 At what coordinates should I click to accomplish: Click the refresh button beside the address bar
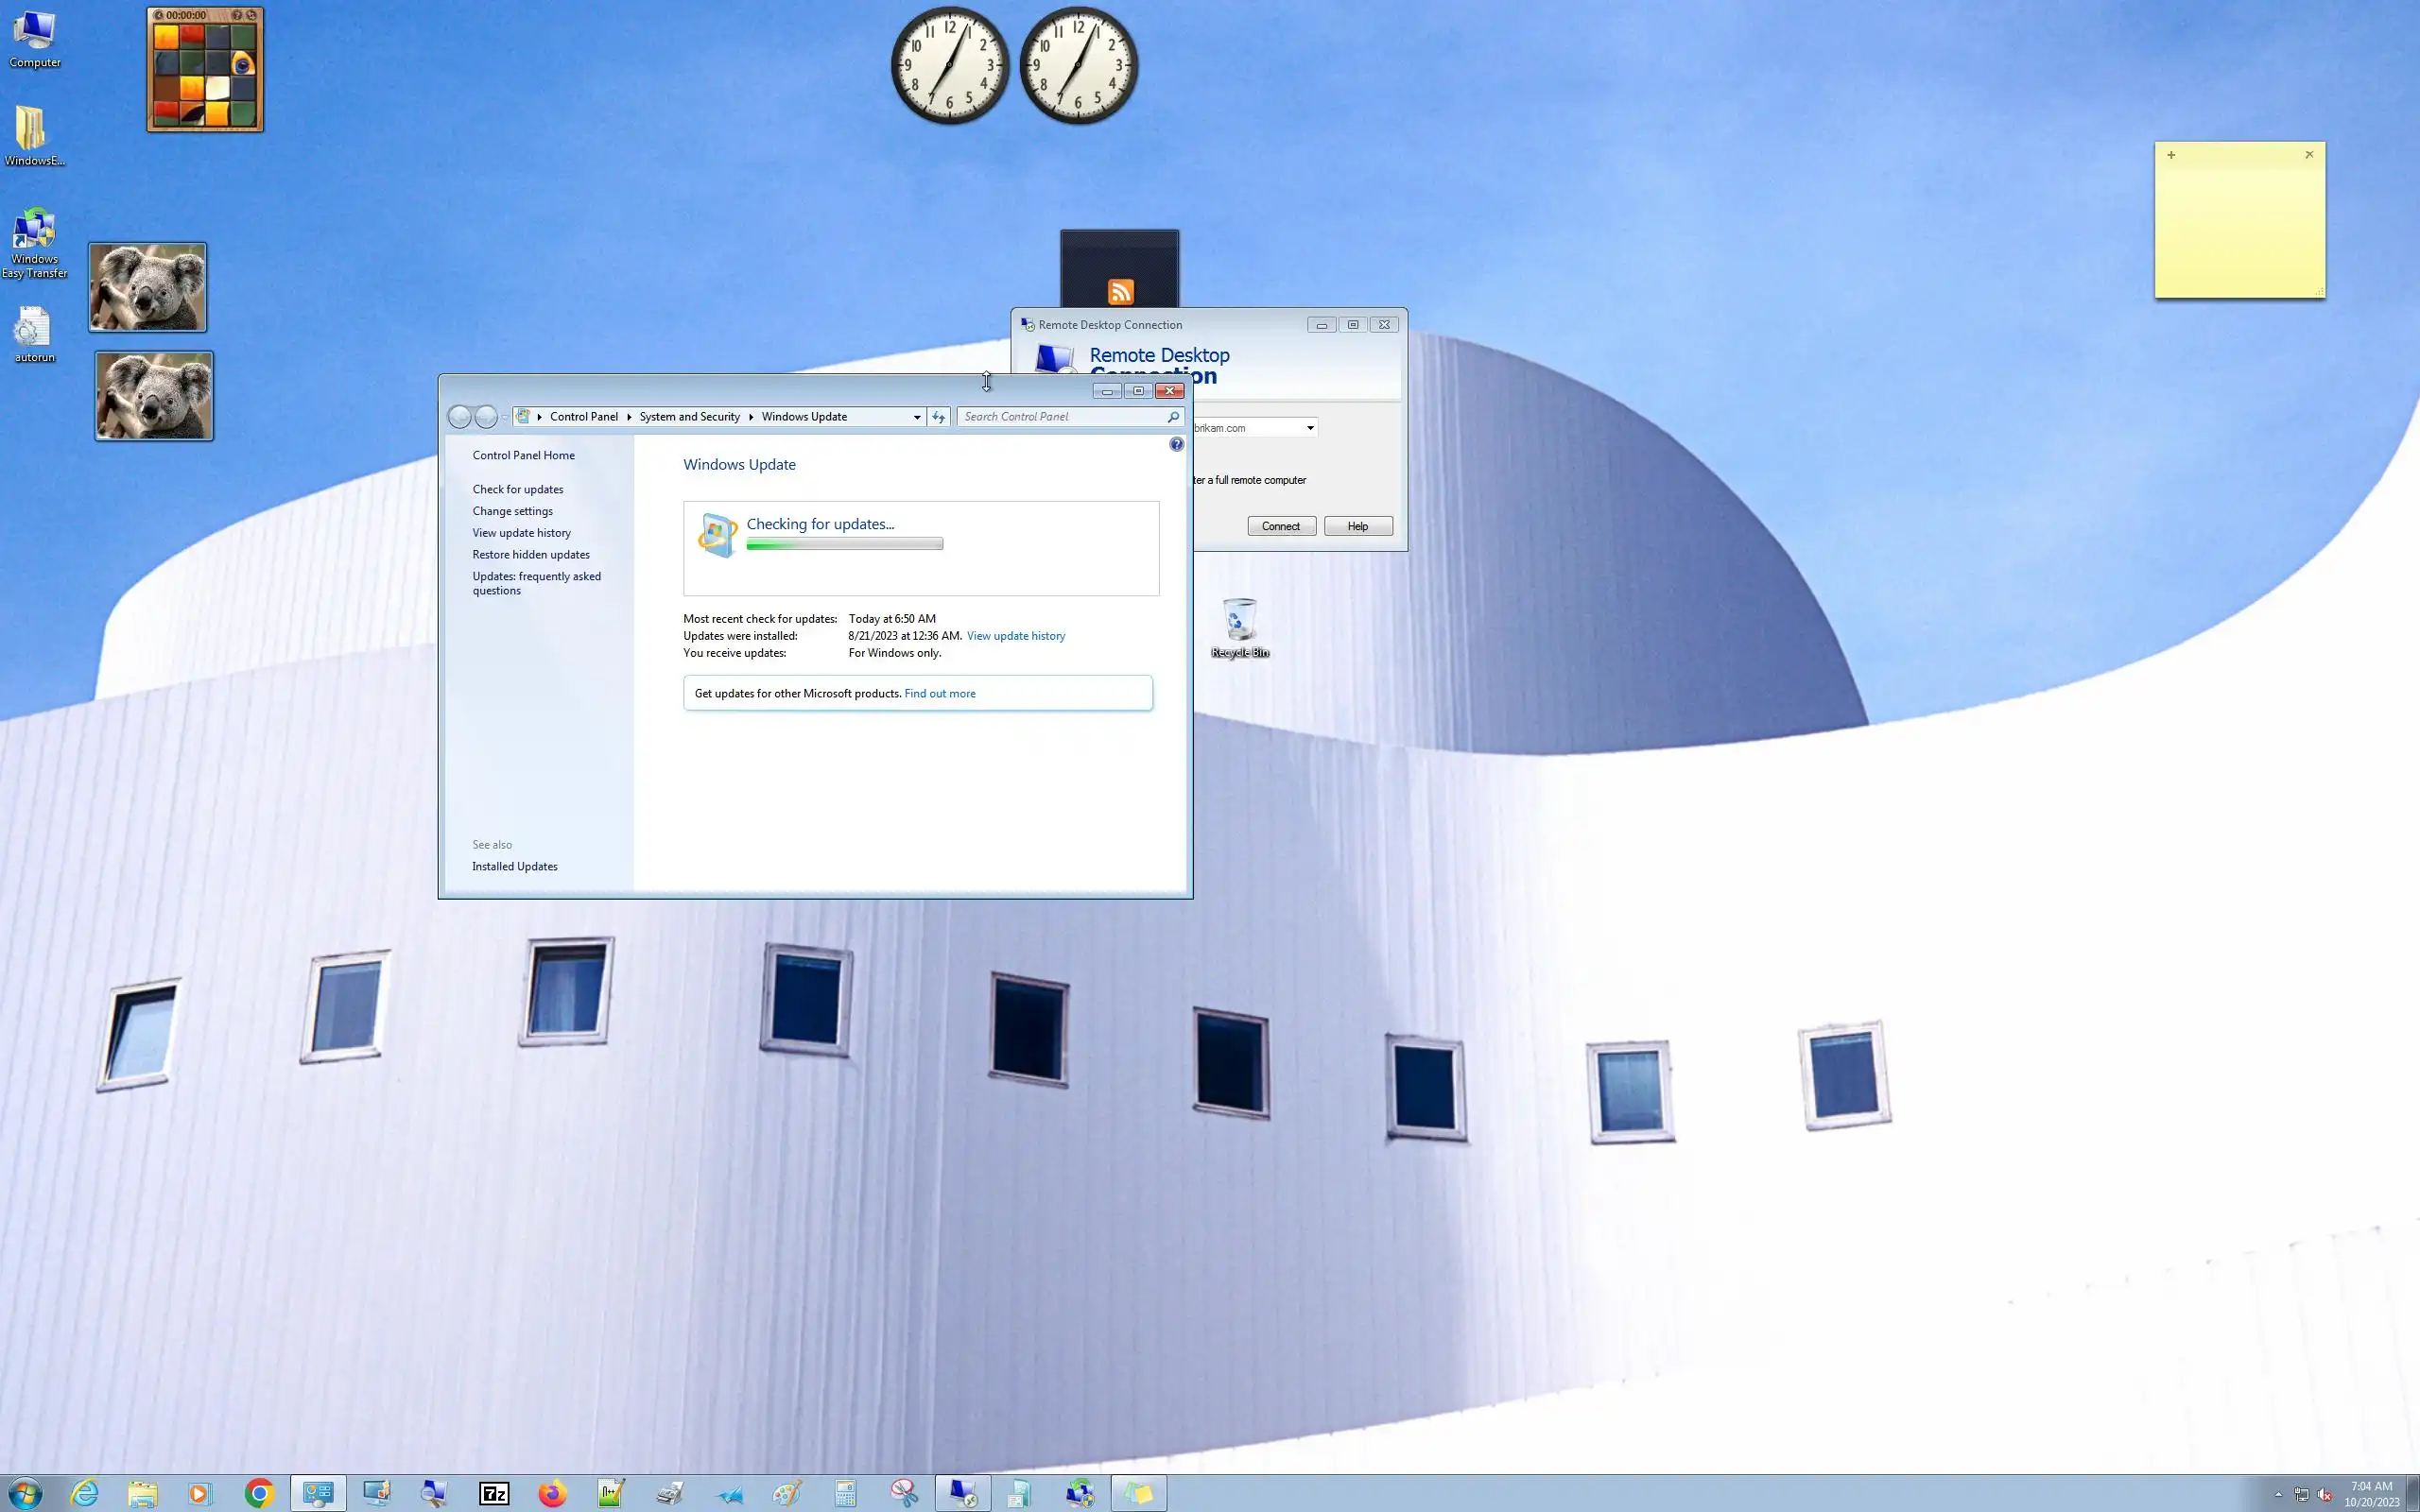click(938, 417)
